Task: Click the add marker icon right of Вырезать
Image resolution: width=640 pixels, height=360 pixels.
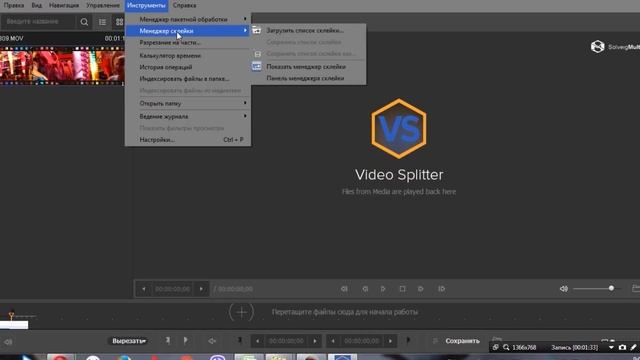Action: tap(168, 340)
